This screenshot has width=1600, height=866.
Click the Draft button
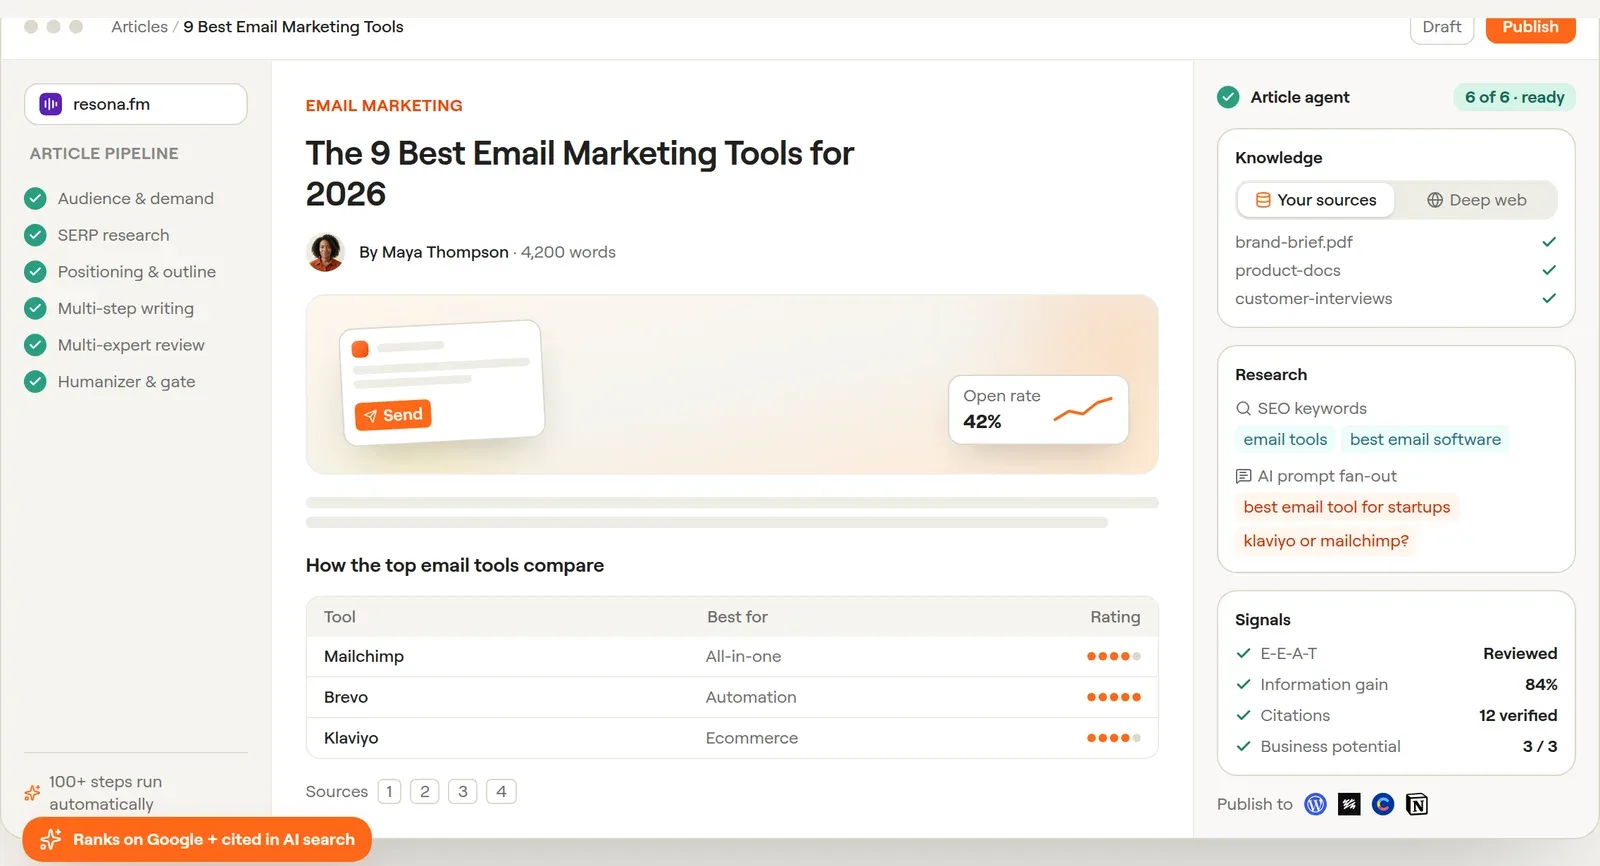pos(1442,27)
